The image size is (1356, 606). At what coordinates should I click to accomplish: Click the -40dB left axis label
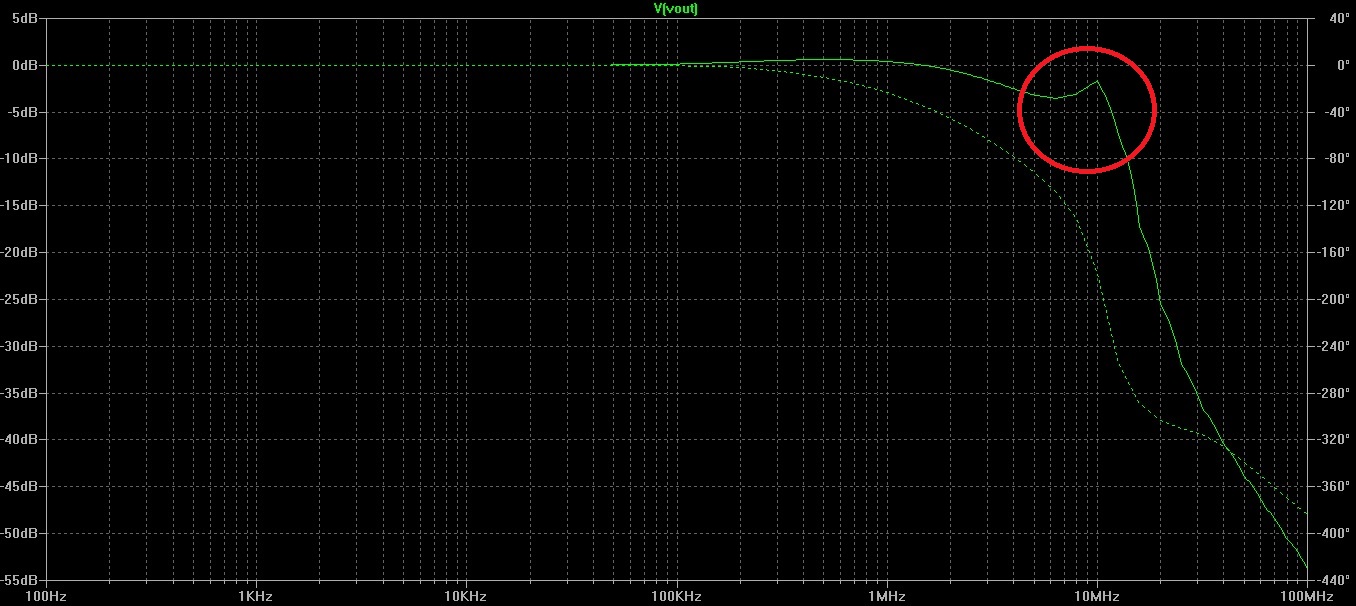[20, 439]
